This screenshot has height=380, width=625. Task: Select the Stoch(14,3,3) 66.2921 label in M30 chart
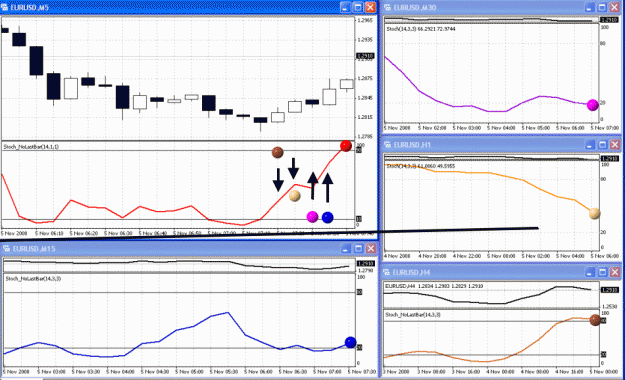(x=421, y=29)
